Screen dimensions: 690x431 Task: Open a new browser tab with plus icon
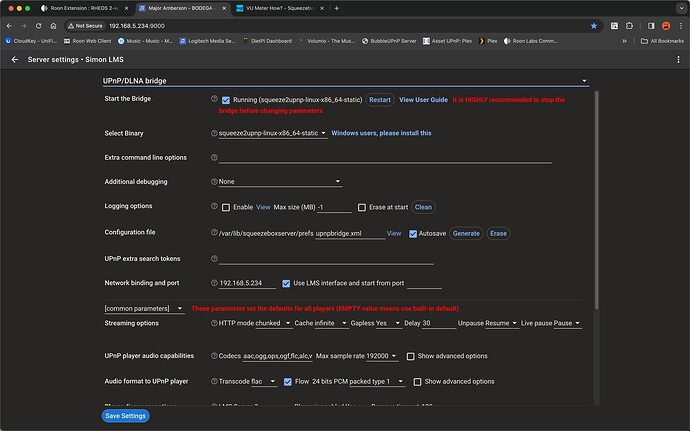337,8
